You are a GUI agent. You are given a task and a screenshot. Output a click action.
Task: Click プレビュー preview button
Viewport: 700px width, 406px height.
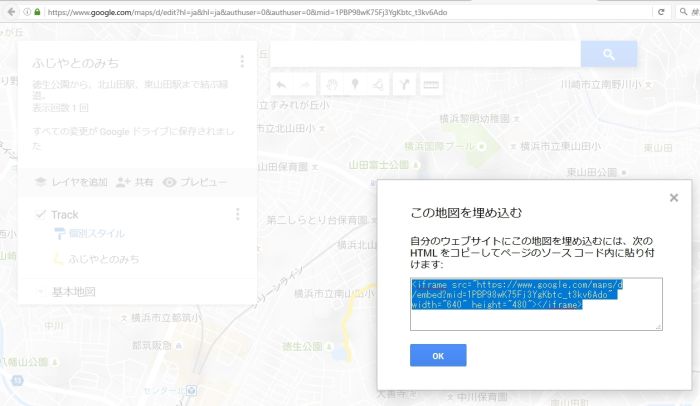[x=195, y=182]
